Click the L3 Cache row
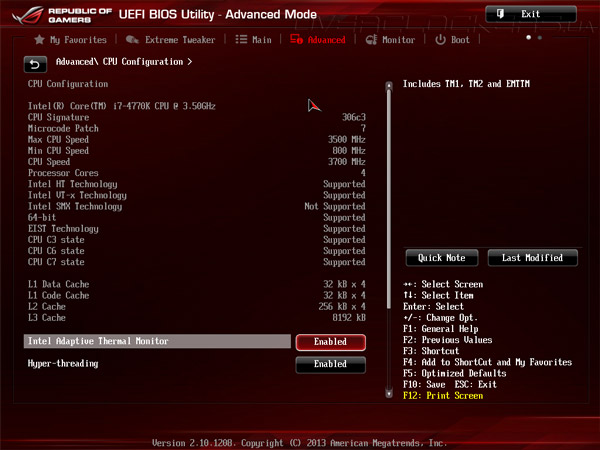This screenshot has width=600, height=450. tap(196, 318)
